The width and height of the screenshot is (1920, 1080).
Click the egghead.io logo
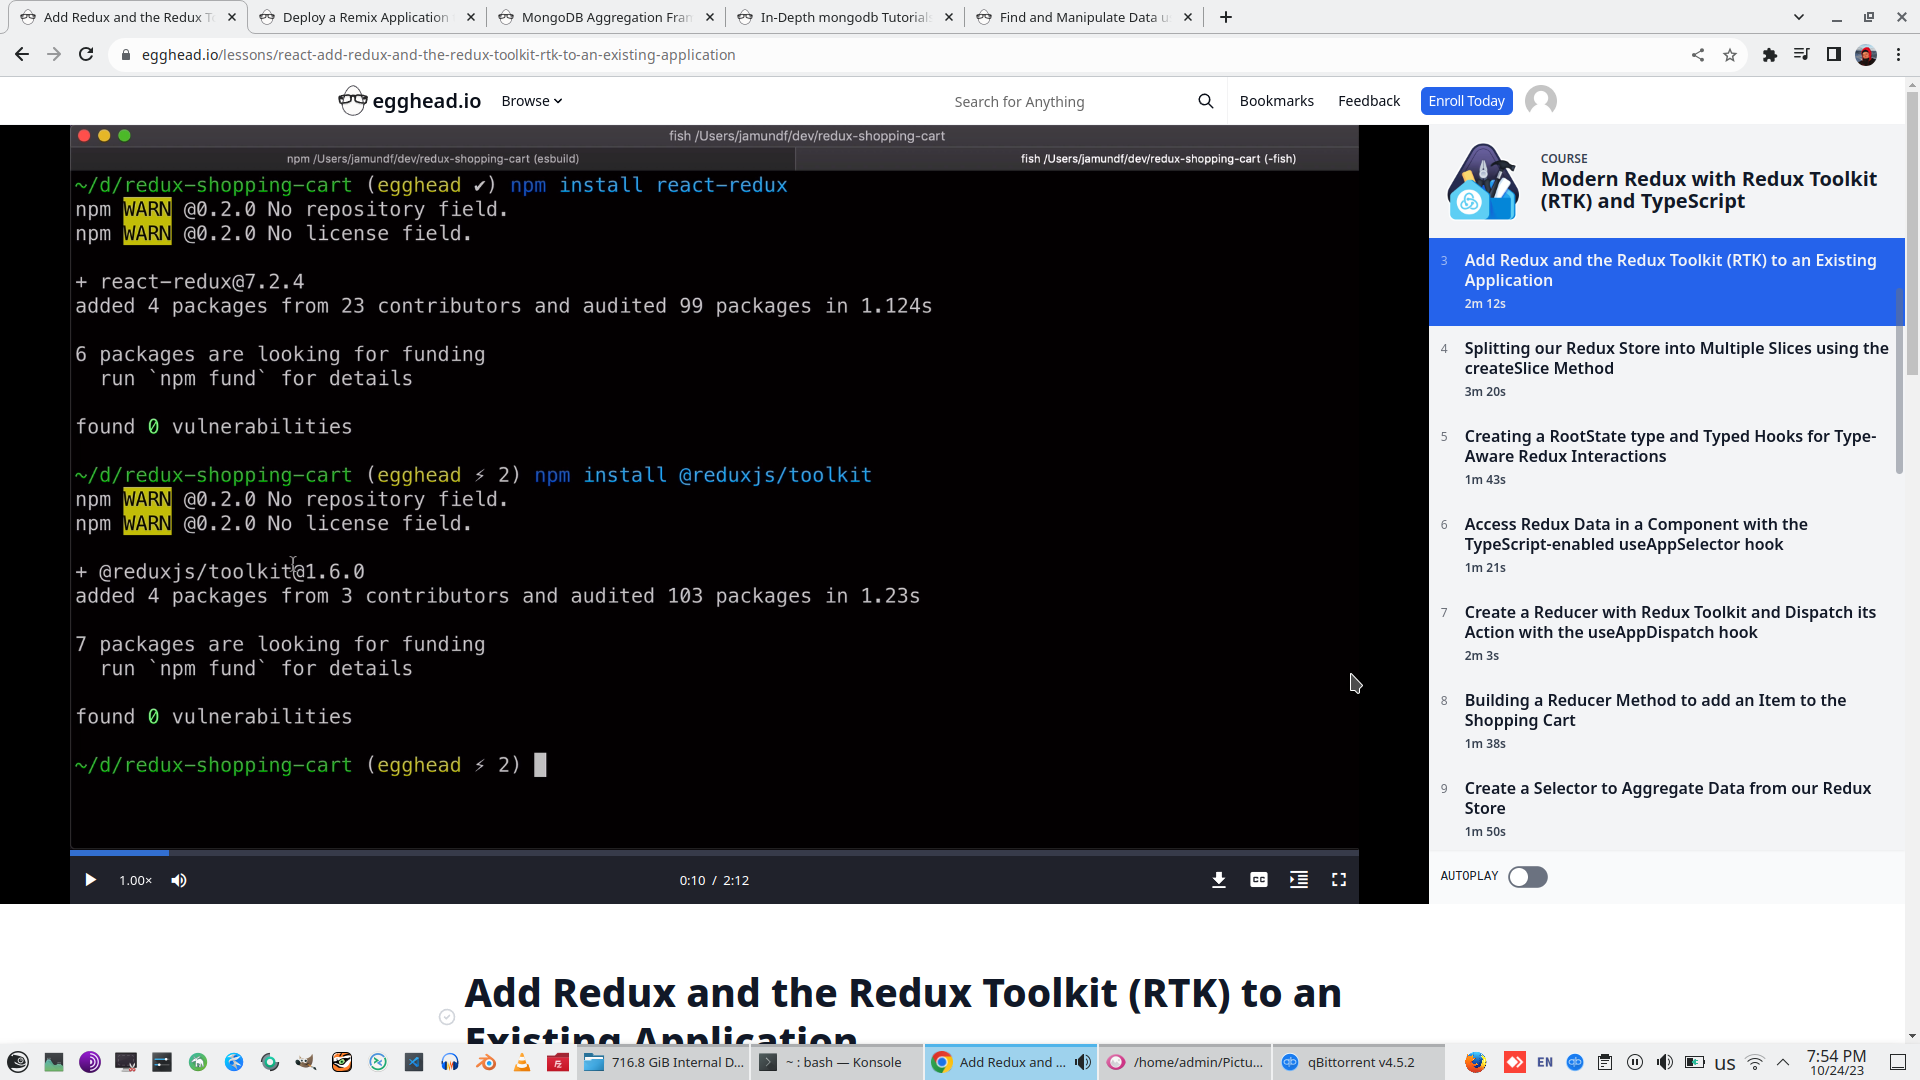coord(409,100)
